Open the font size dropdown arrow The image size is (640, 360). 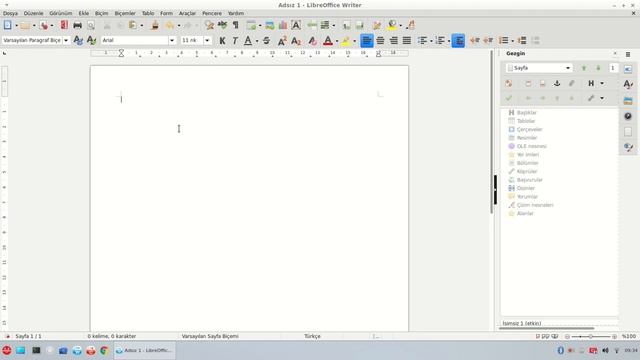[x=207, y=40]
